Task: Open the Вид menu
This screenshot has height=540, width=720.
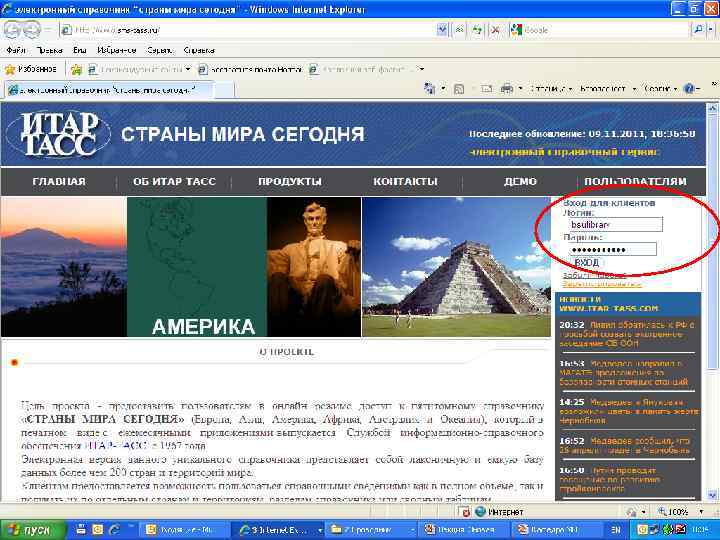Action: tap(79, 50)
